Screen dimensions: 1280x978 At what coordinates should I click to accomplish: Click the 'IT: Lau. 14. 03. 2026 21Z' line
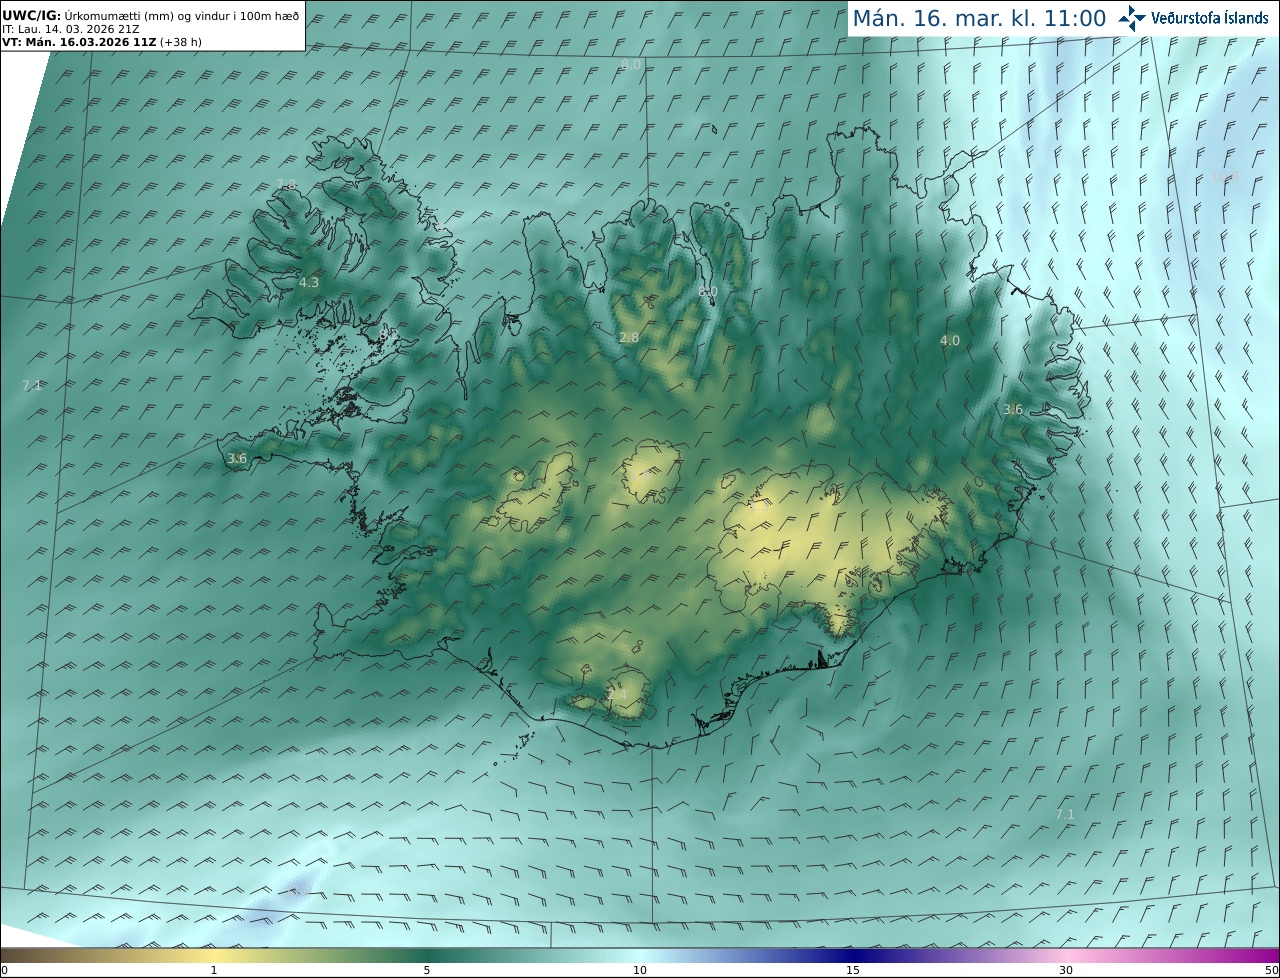point(71,29)
